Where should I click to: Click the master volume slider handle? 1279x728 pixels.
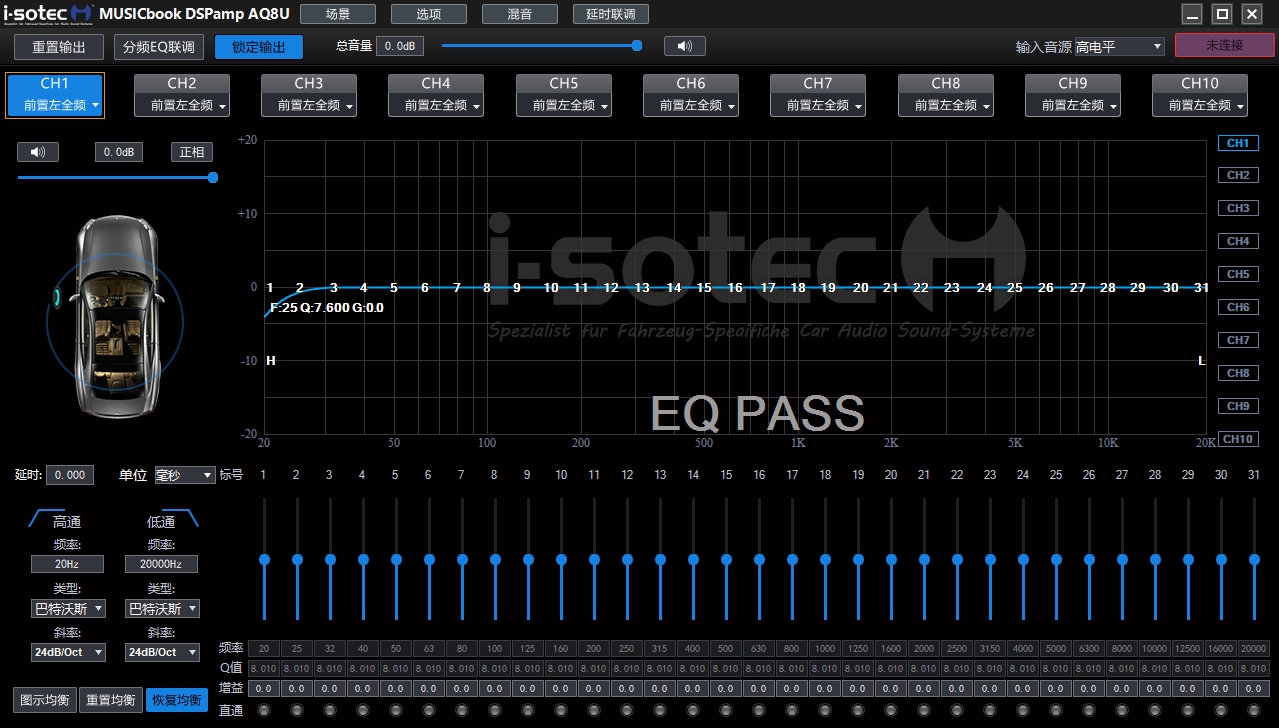637,46
